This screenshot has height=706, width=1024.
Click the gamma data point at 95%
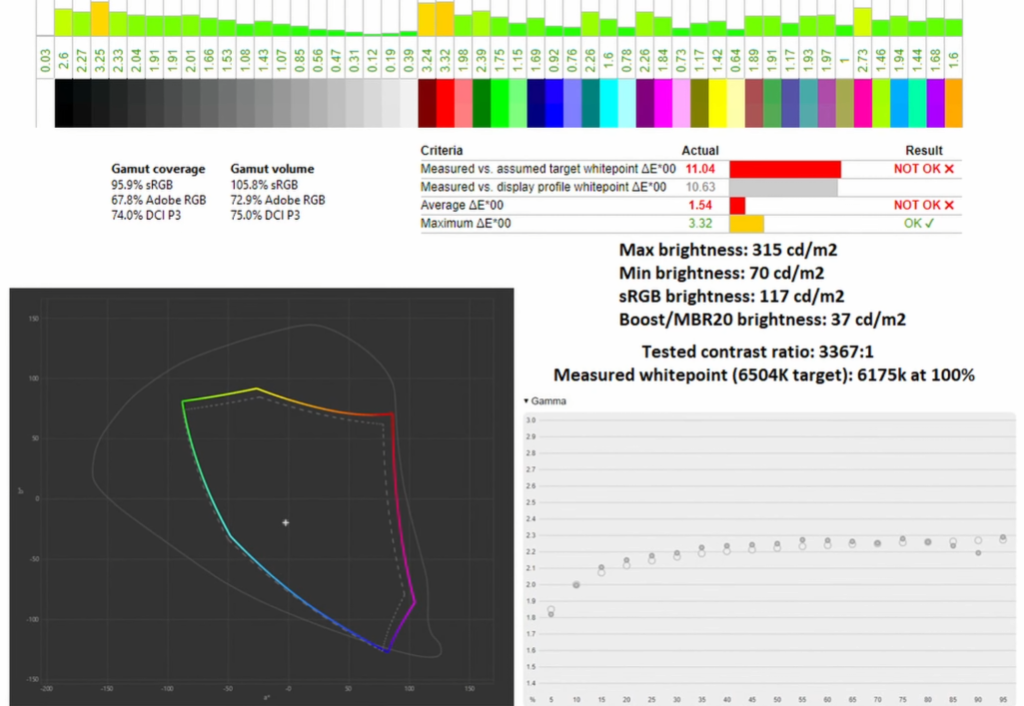(x=1003, y=539)
